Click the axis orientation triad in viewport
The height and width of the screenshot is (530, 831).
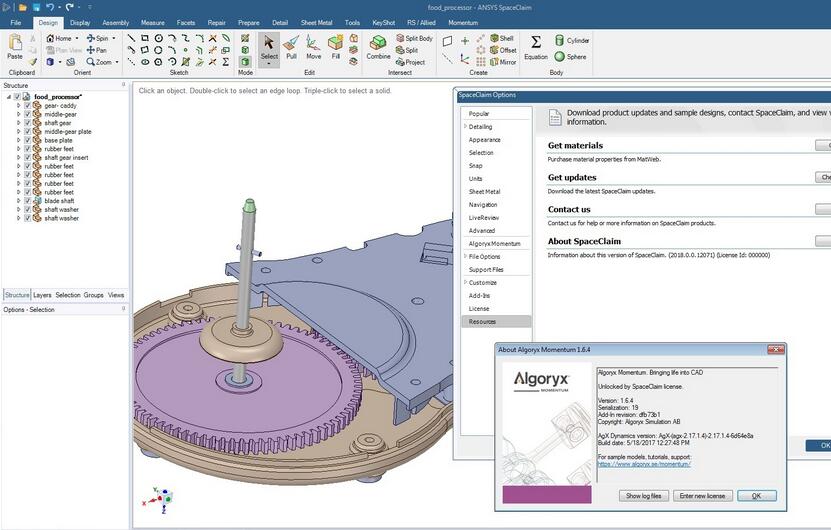click(x=160, y=499)
